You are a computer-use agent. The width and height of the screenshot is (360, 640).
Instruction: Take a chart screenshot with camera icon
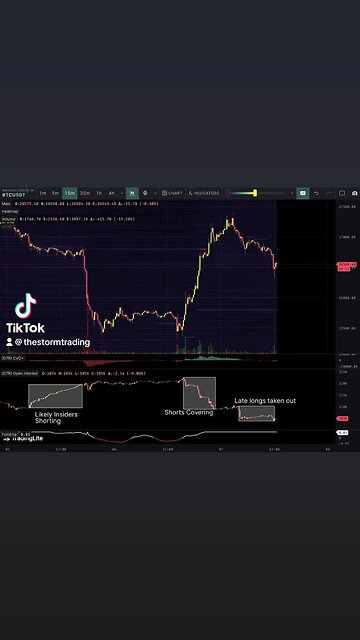355,193
